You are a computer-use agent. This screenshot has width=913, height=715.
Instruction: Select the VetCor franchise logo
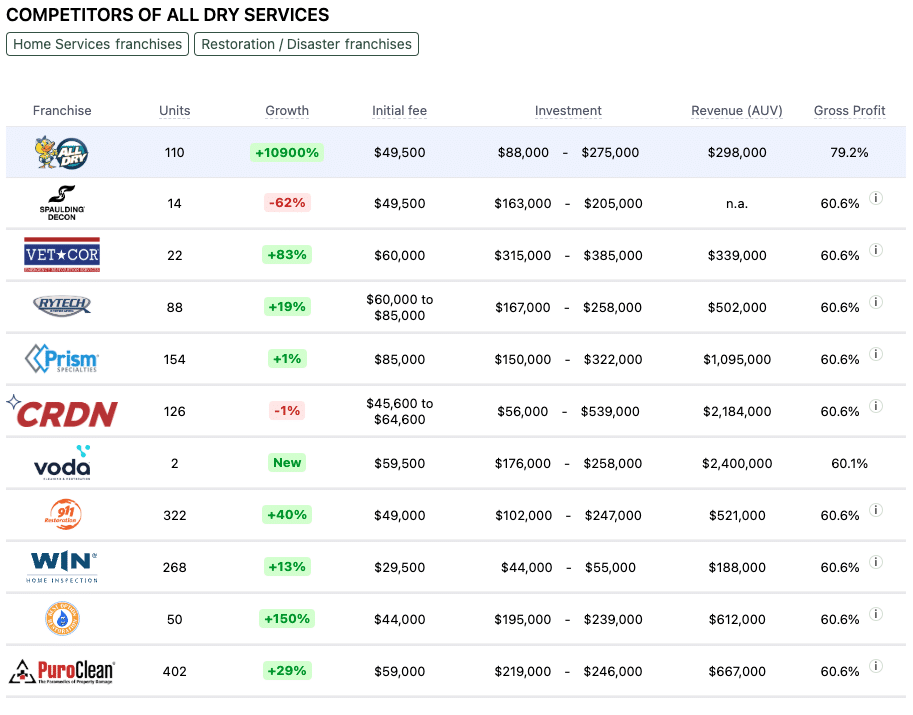pos(62,254)
